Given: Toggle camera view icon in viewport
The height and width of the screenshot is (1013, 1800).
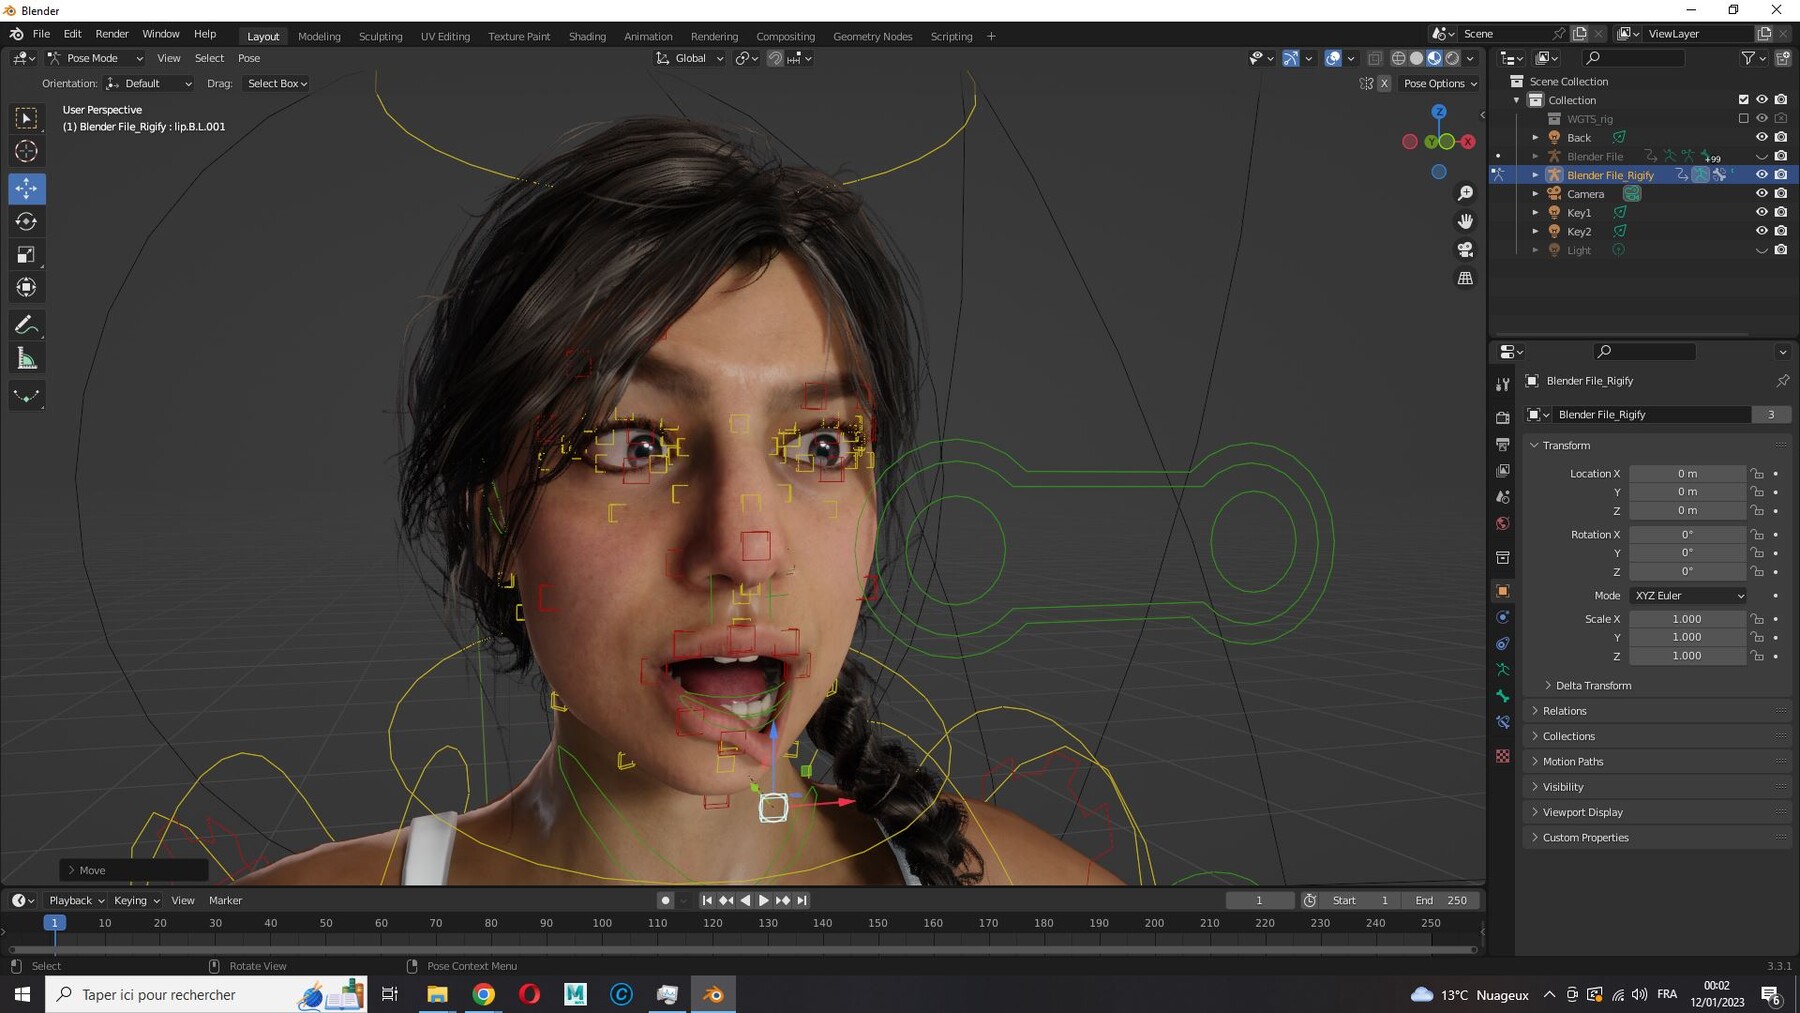Looking at the screenshot, I should point(1465,250).
